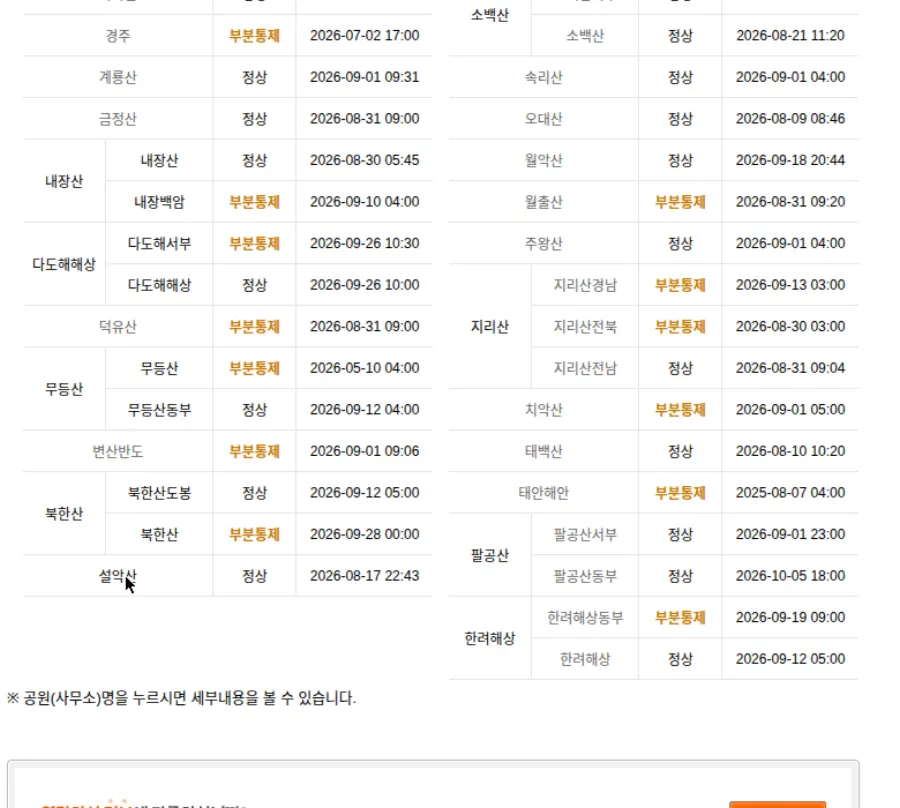
Task: Open the 덕유산 park details
Action: (x=118, y=327)
